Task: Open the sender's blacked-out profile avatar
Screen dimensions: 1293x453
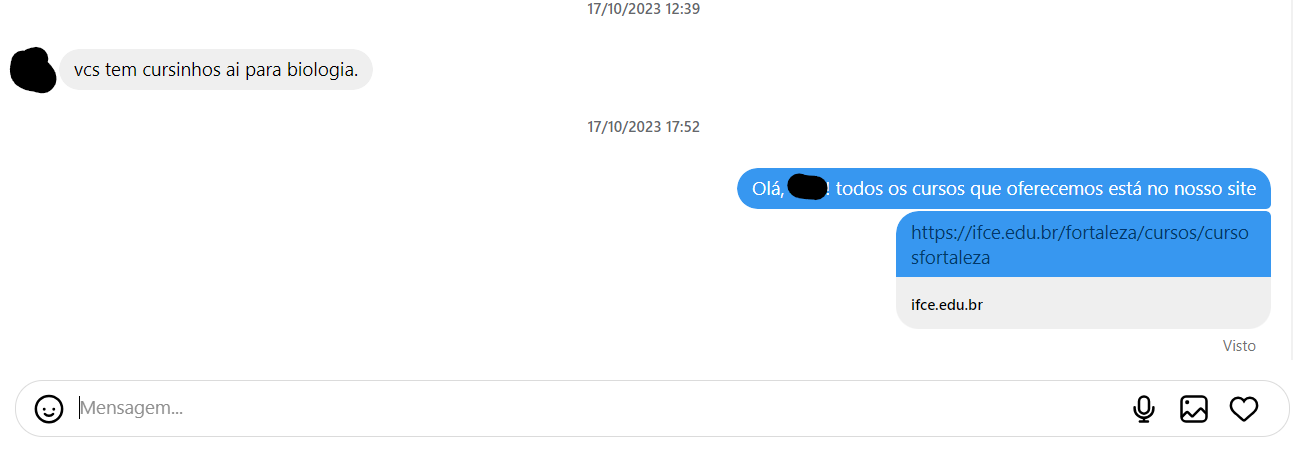Action: pos(32,70)
